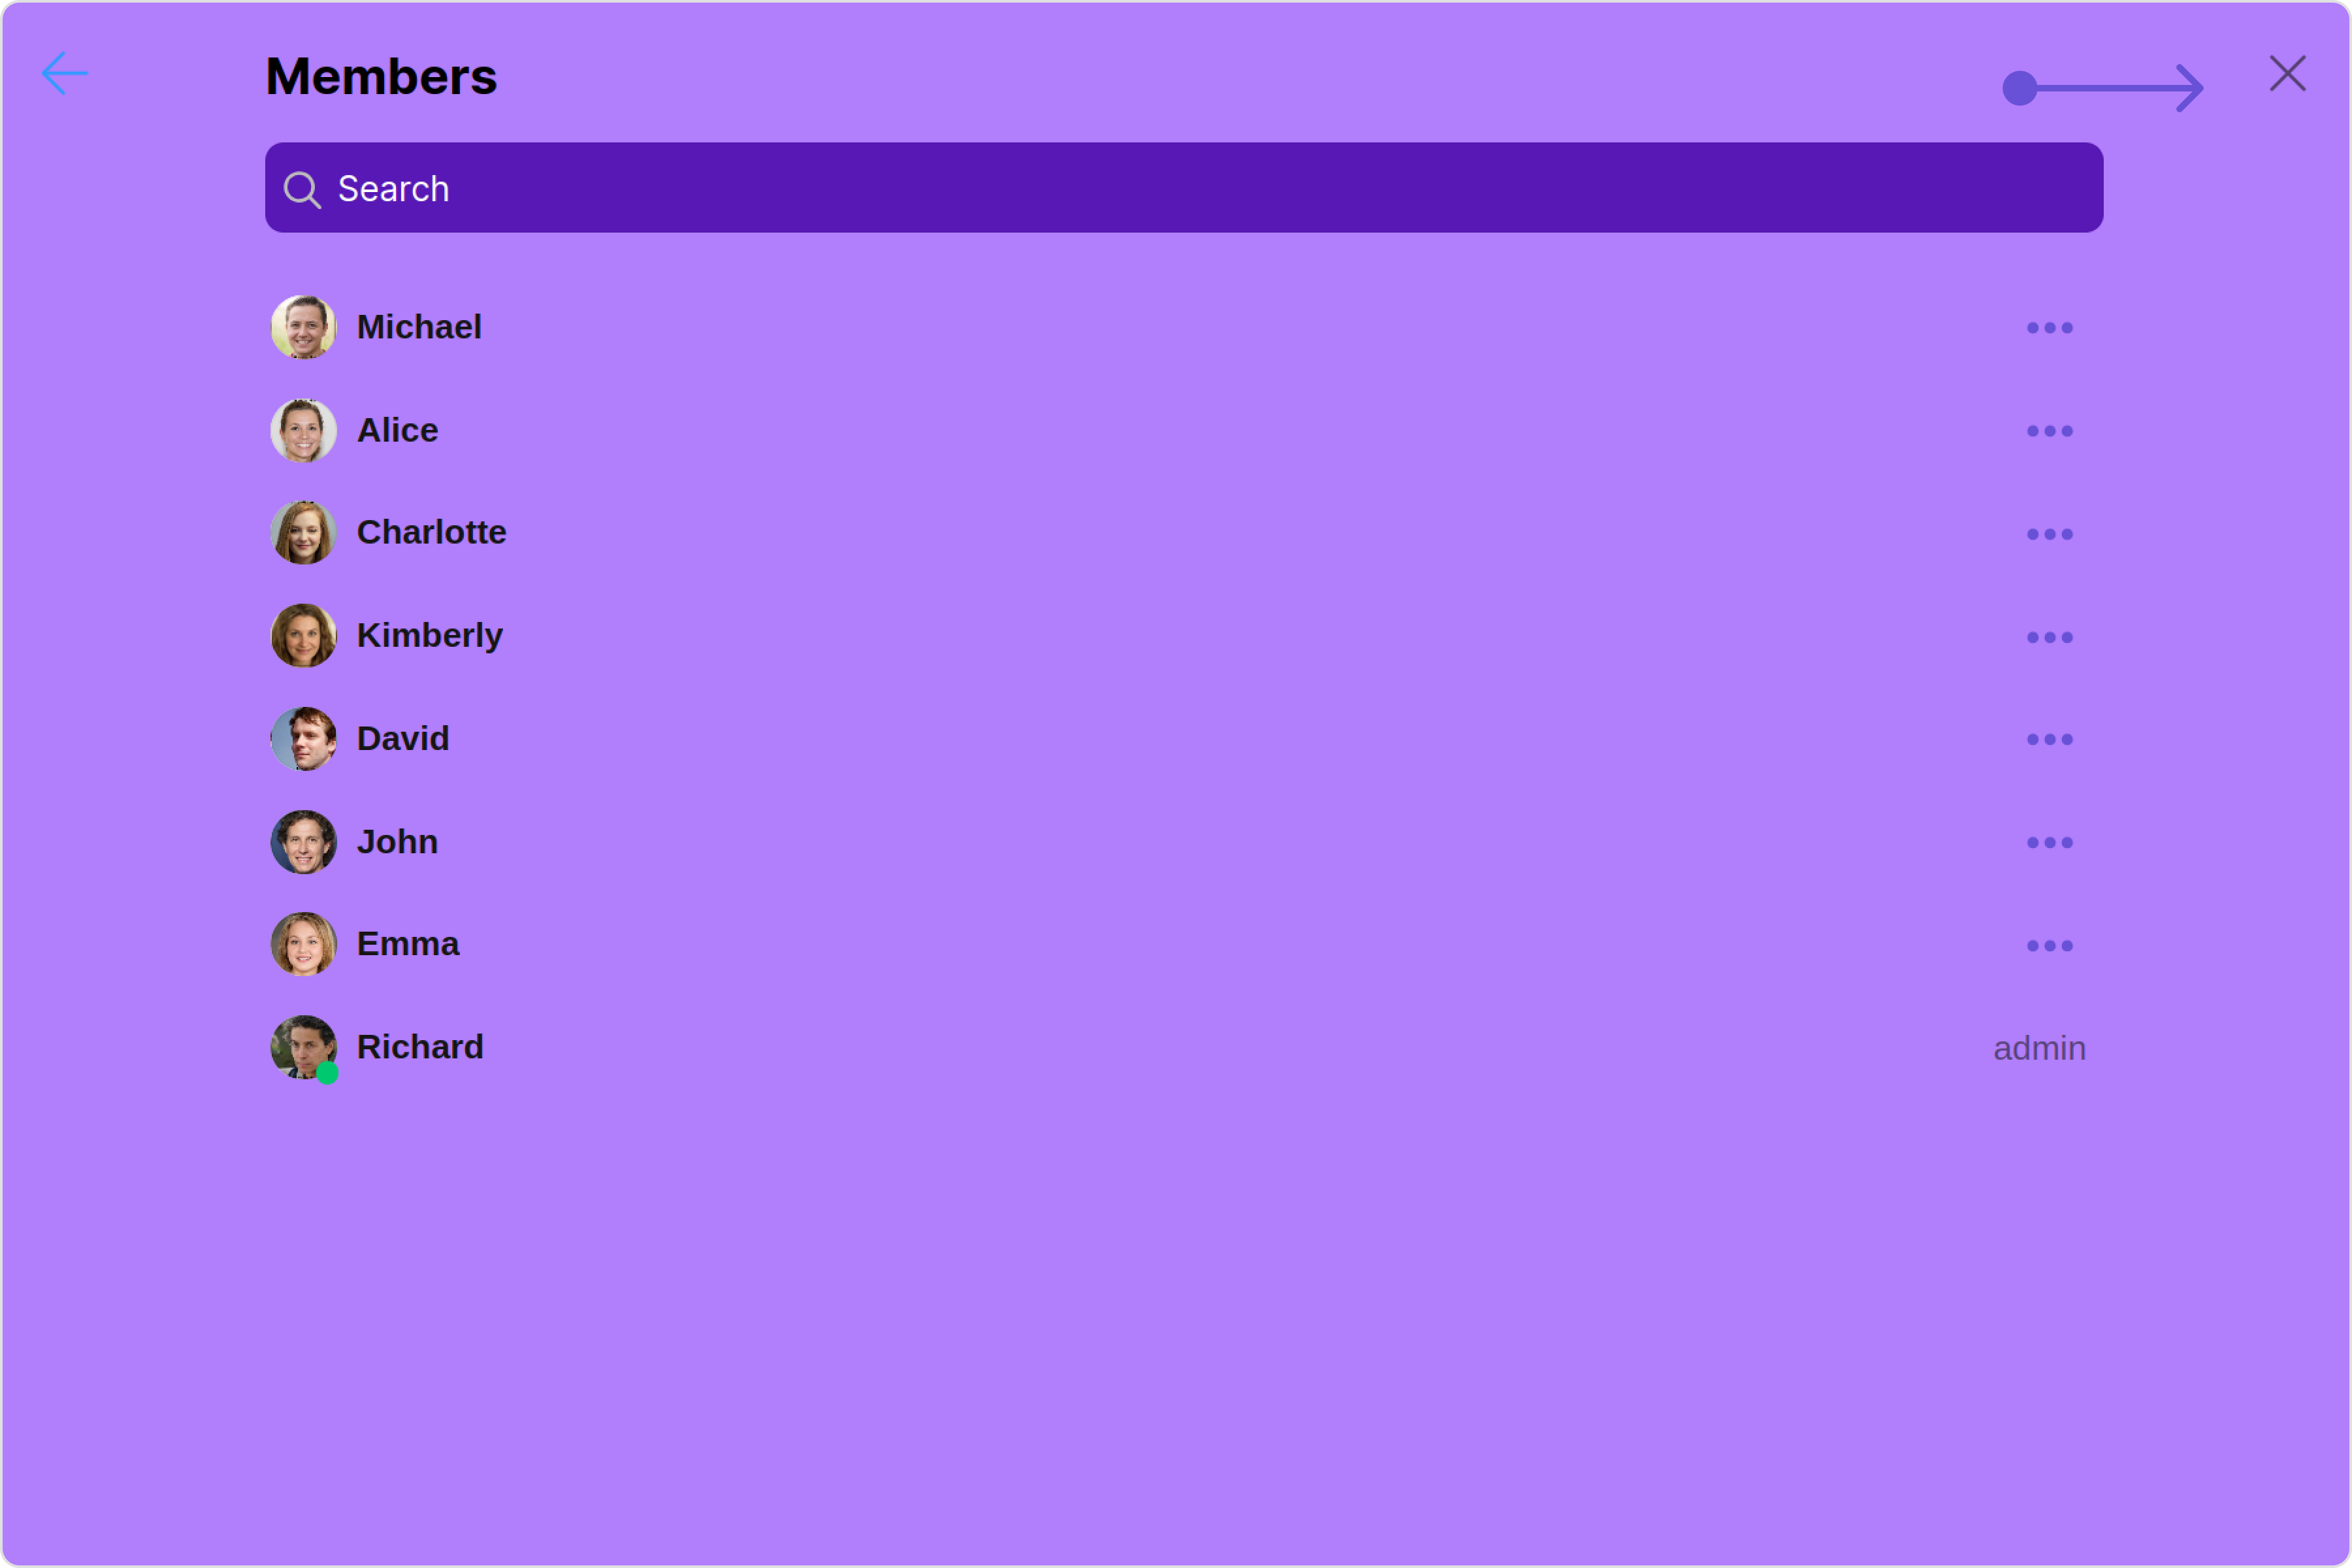Click the blue back arrow

point(65,74)
